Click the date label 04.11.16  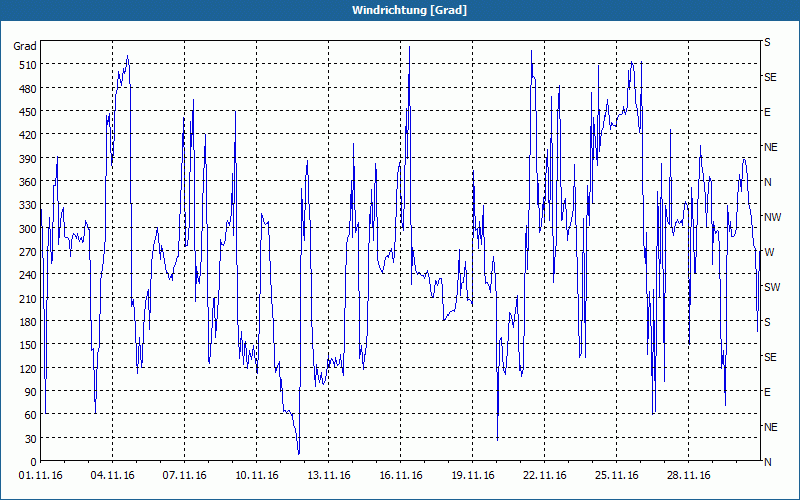pyautogui.click(x=112, y=476)
